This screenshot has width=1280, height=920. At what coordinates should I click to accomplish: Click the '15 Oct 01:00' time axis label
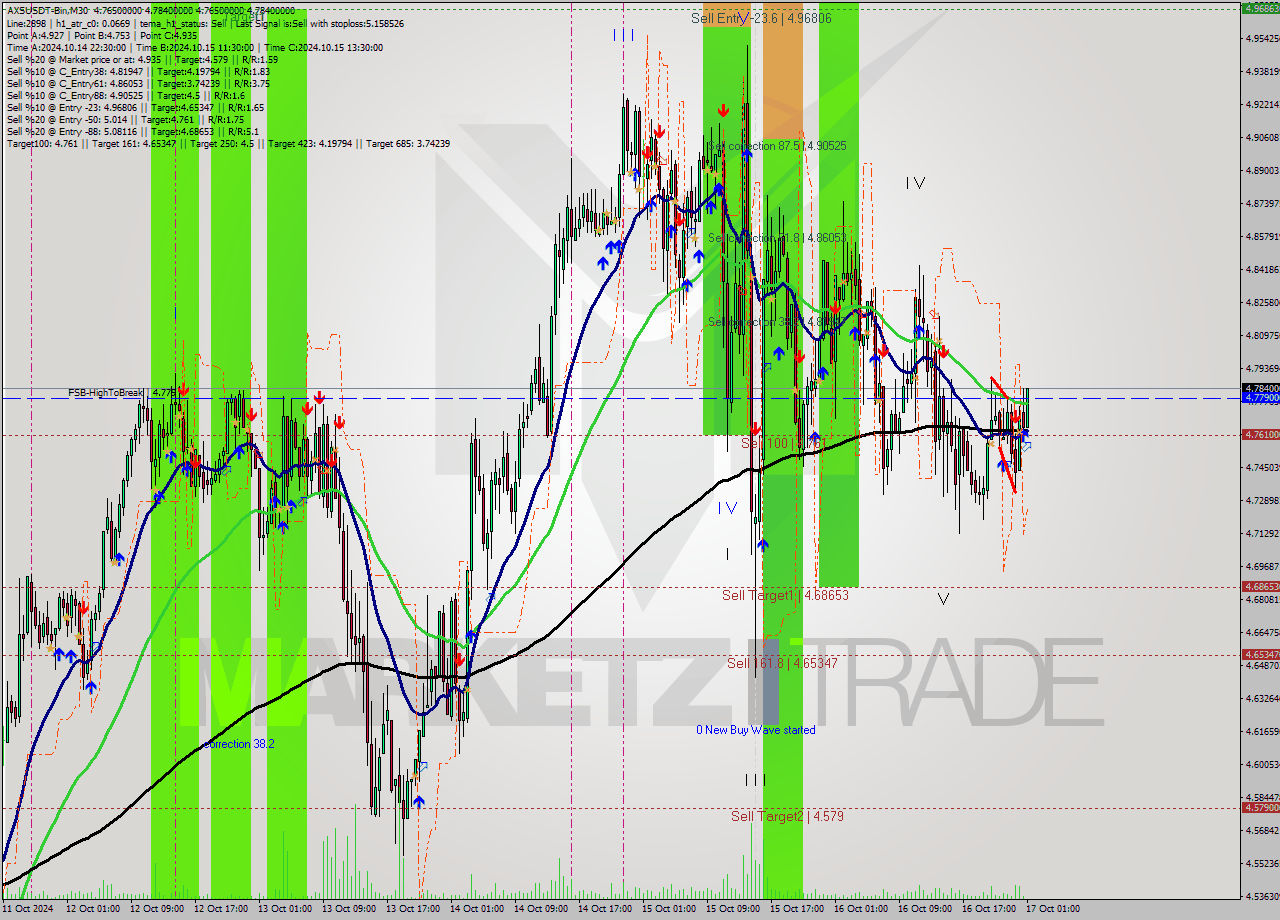coord(668,909)
